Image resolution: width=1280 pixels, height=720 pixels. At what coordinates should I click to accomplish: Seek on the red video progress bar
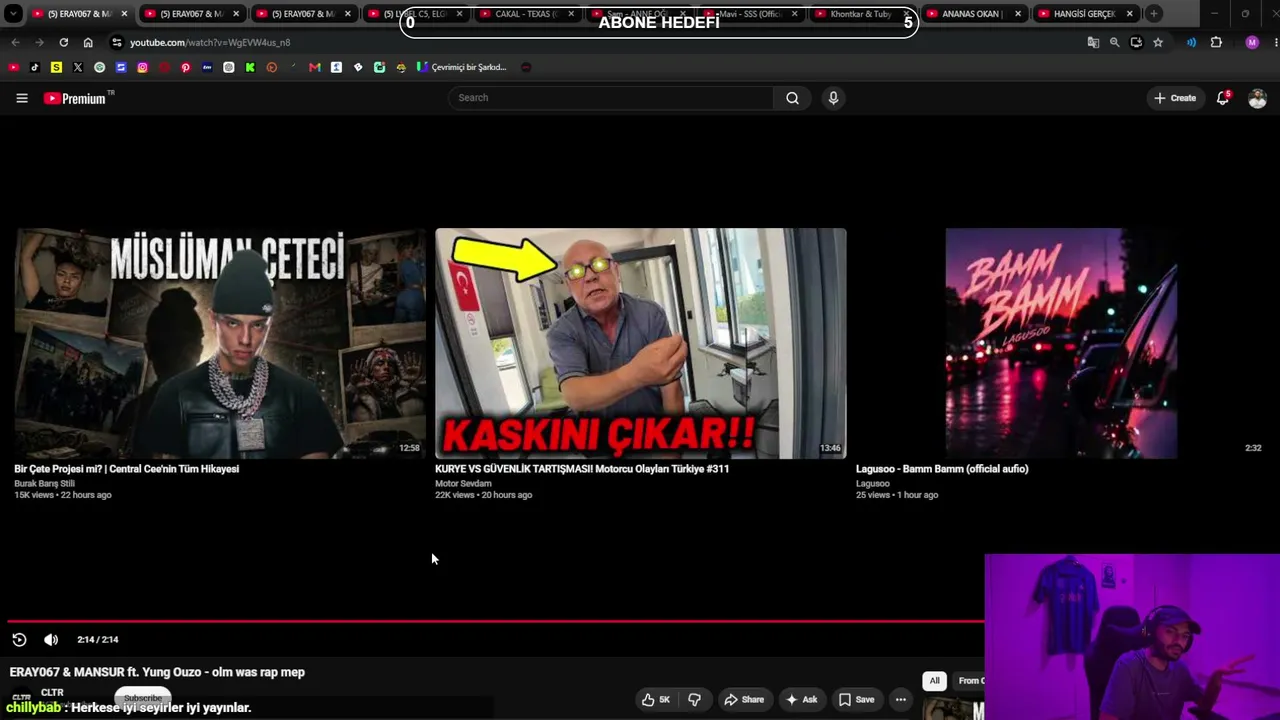point(496,621)
